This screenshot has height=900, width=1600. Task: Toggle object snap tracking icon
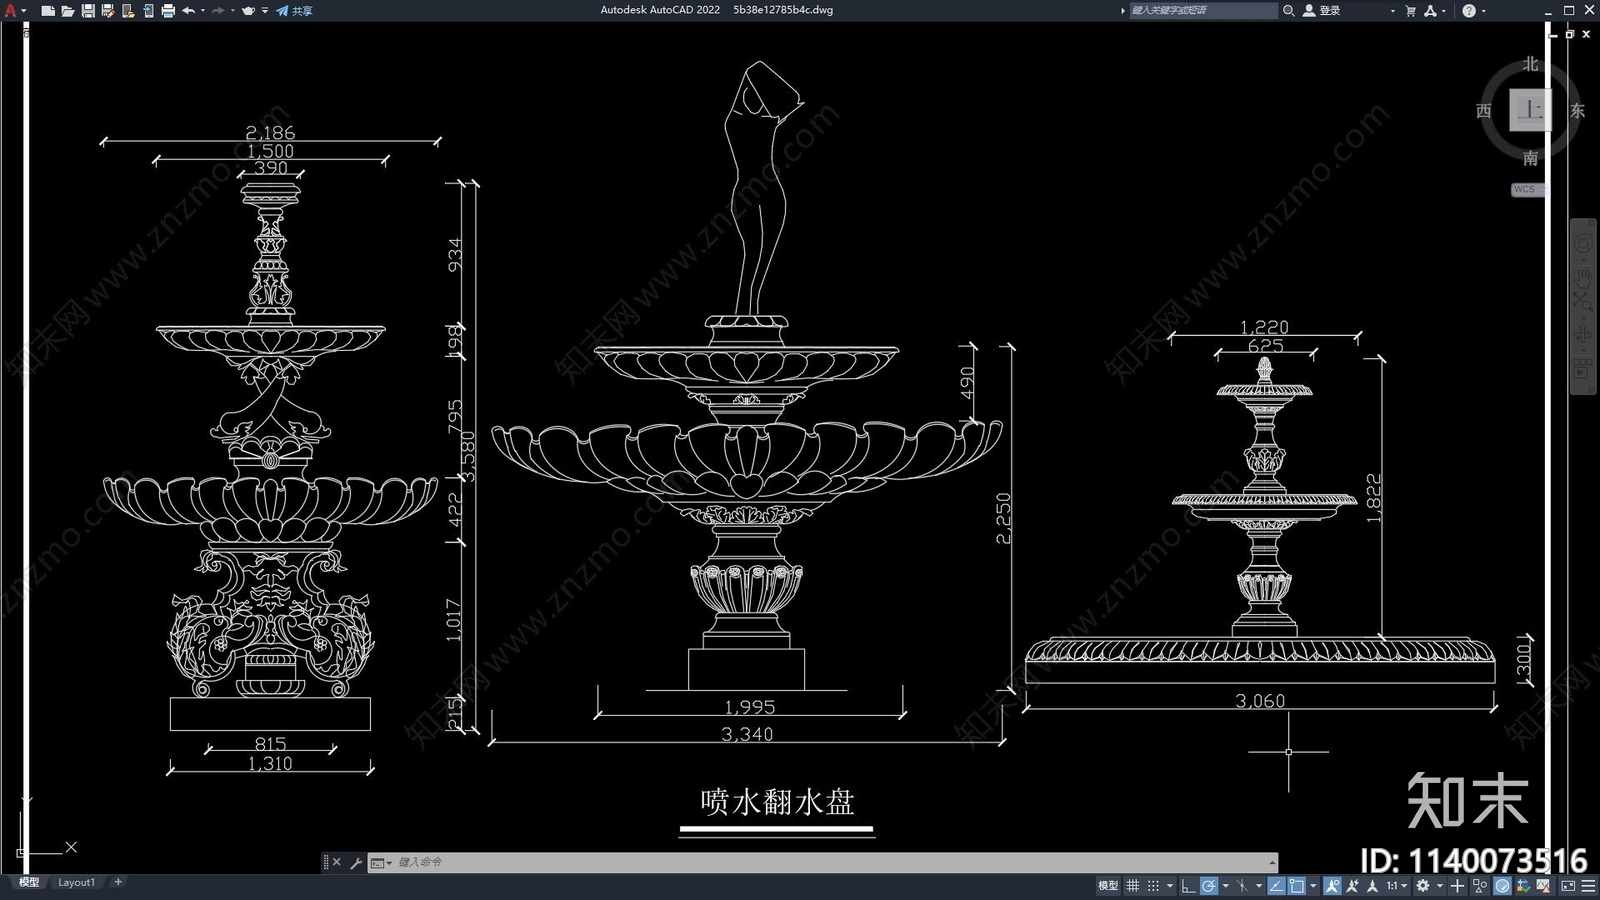click(x=1276, y=886)
